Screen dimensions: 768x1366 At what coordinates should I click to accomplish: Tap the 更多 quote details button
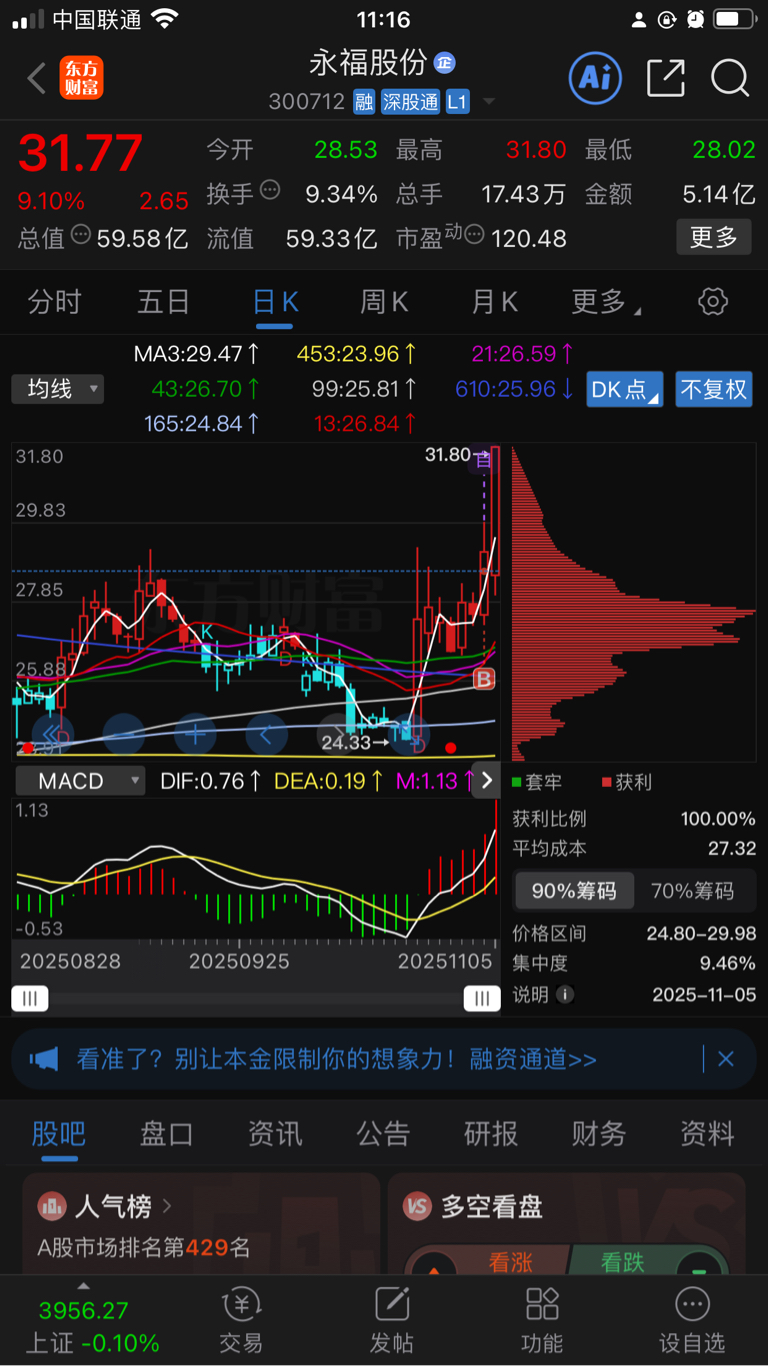[x=714, y=237]
